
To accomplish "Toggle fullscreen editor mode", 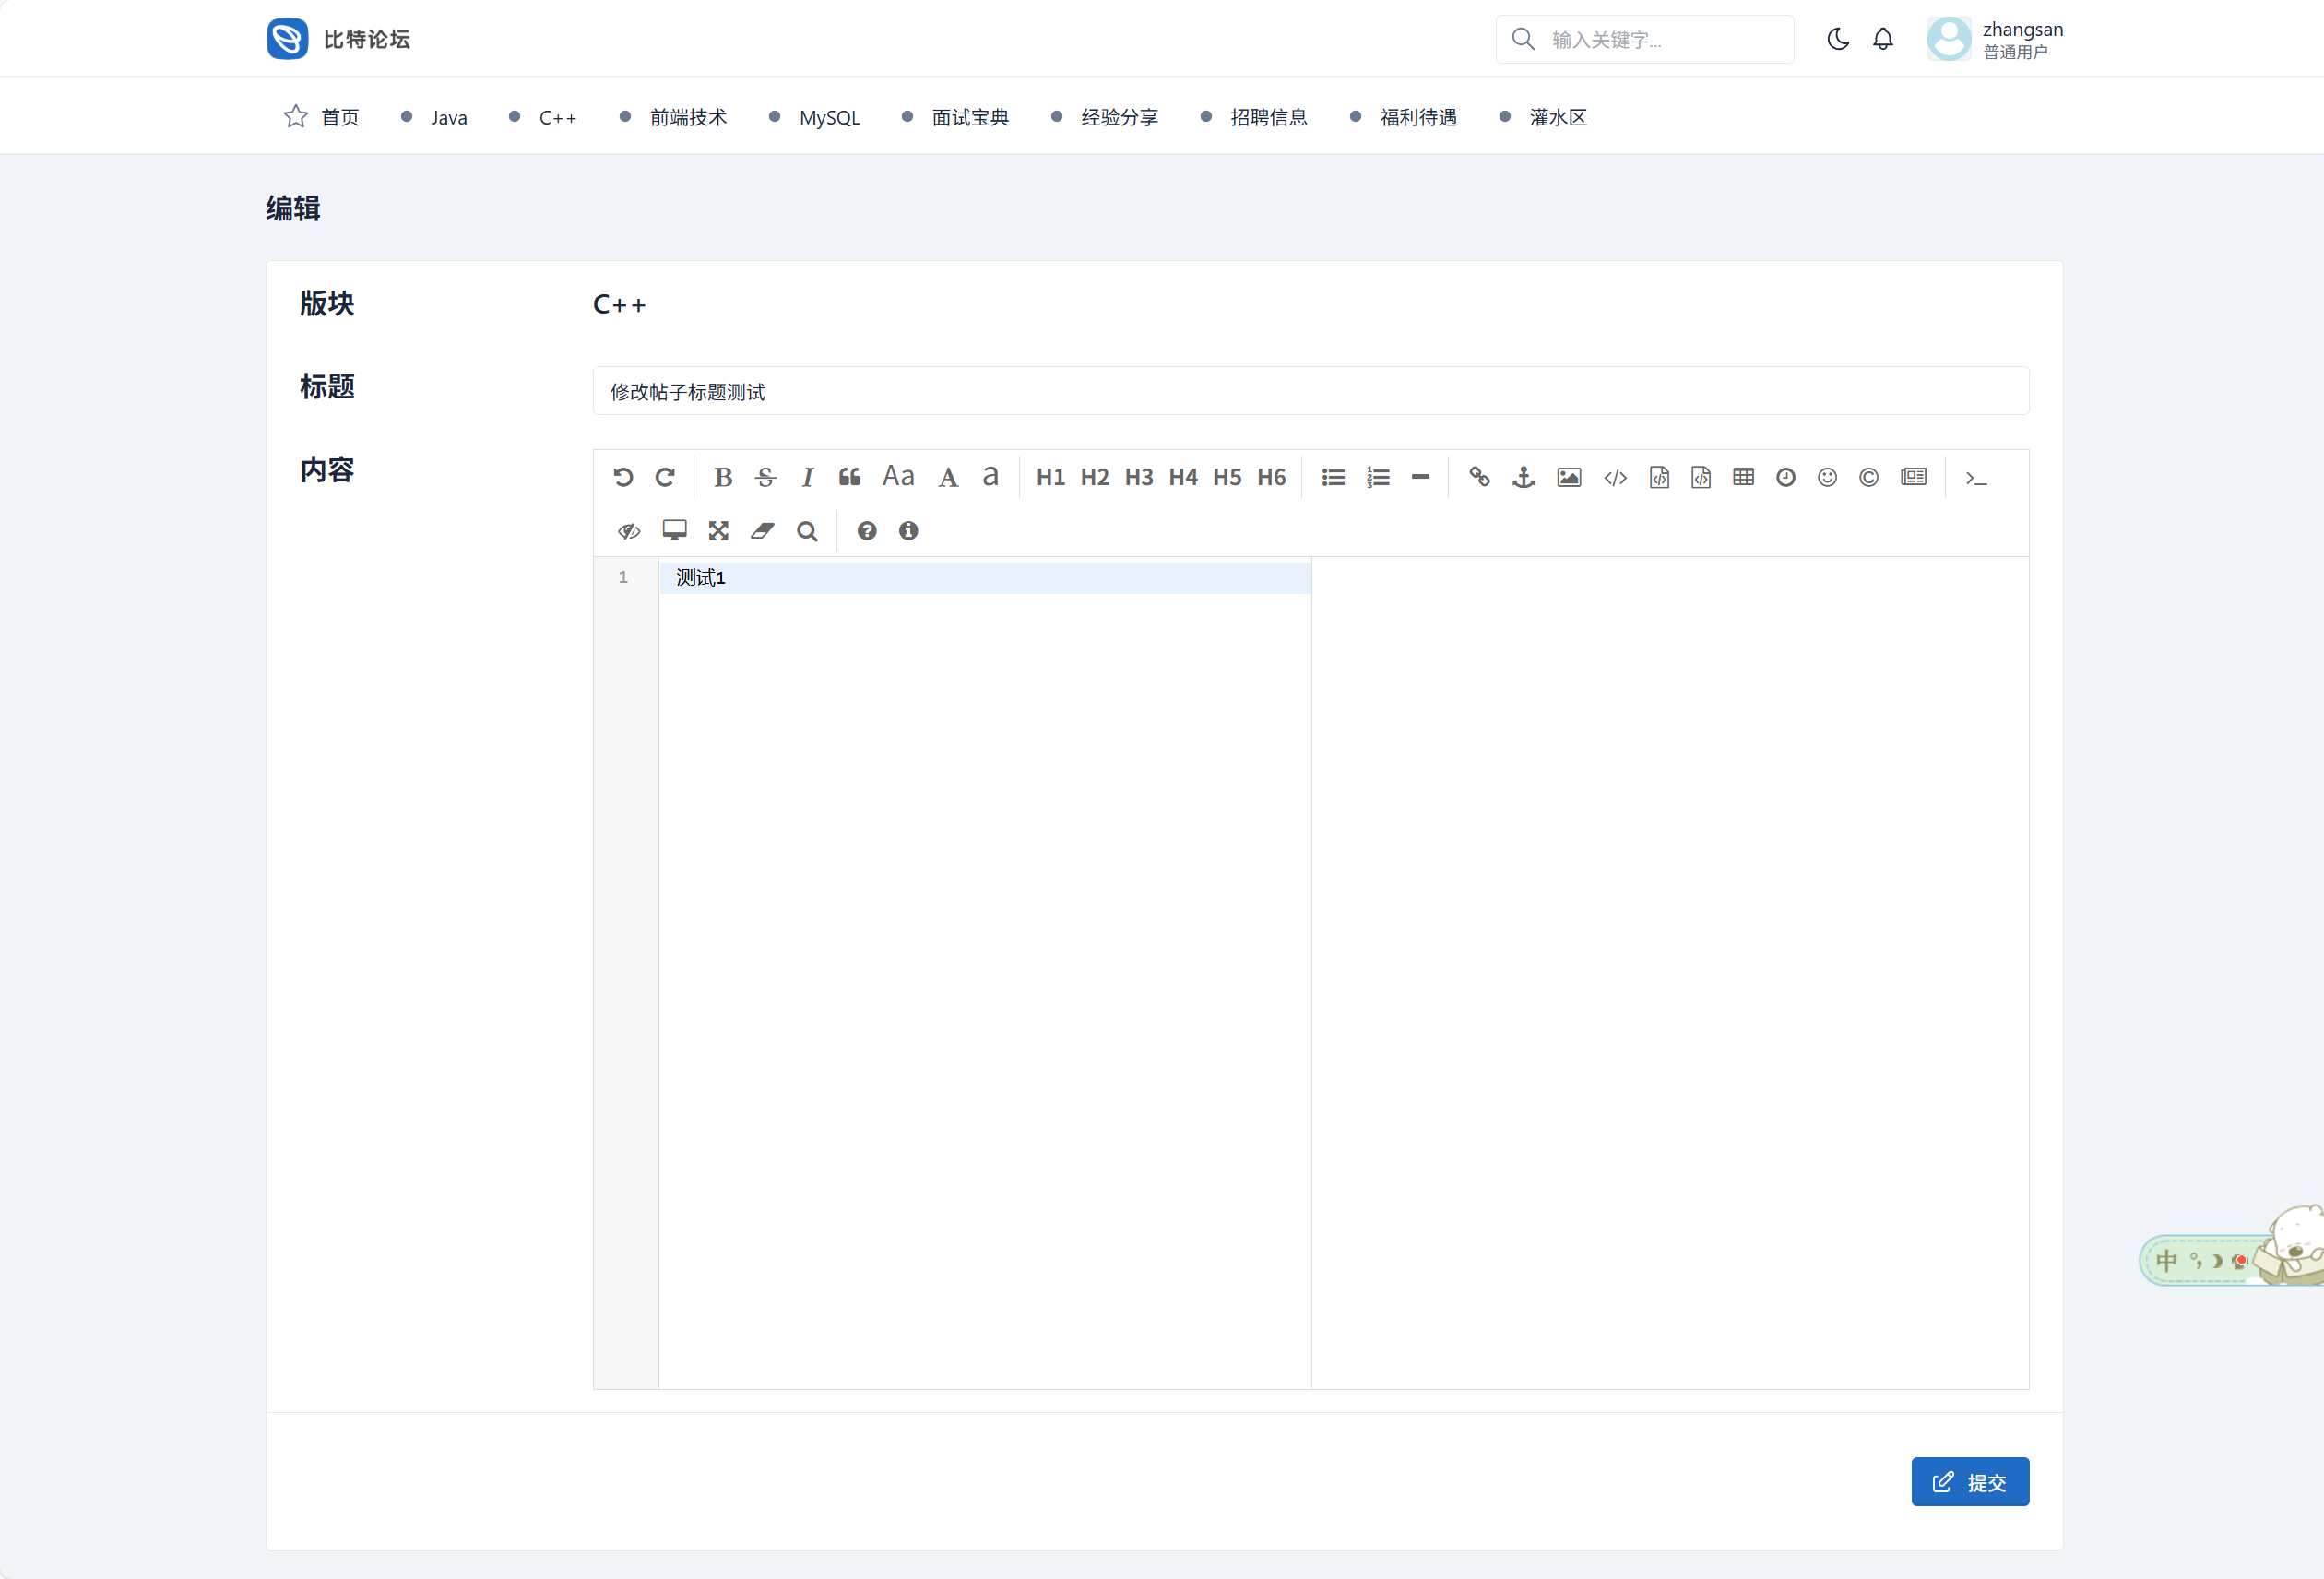I will coord(718,531).
